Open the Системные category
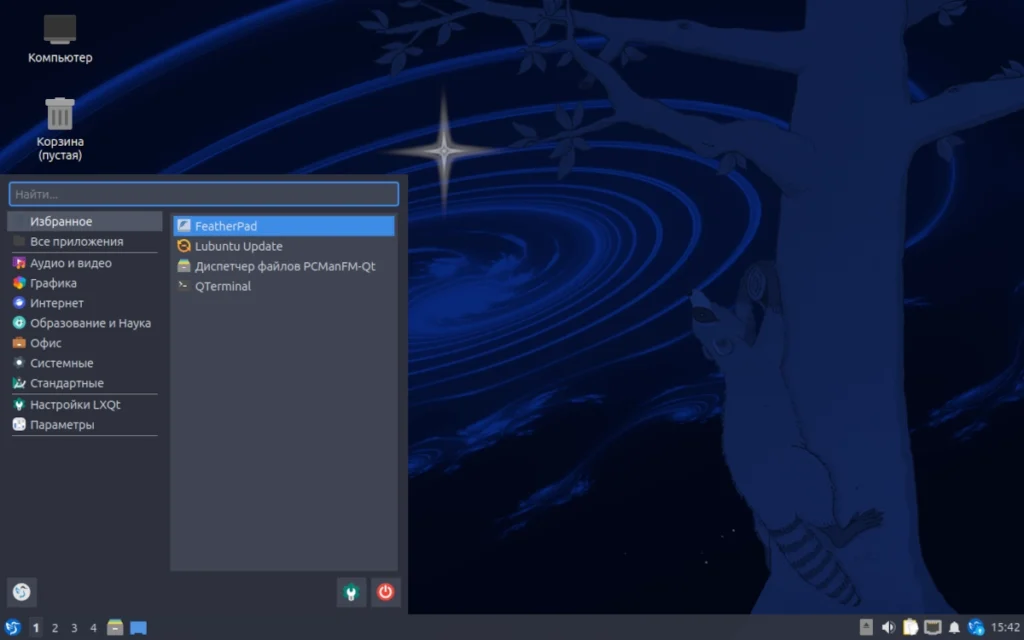 point(85,363)
